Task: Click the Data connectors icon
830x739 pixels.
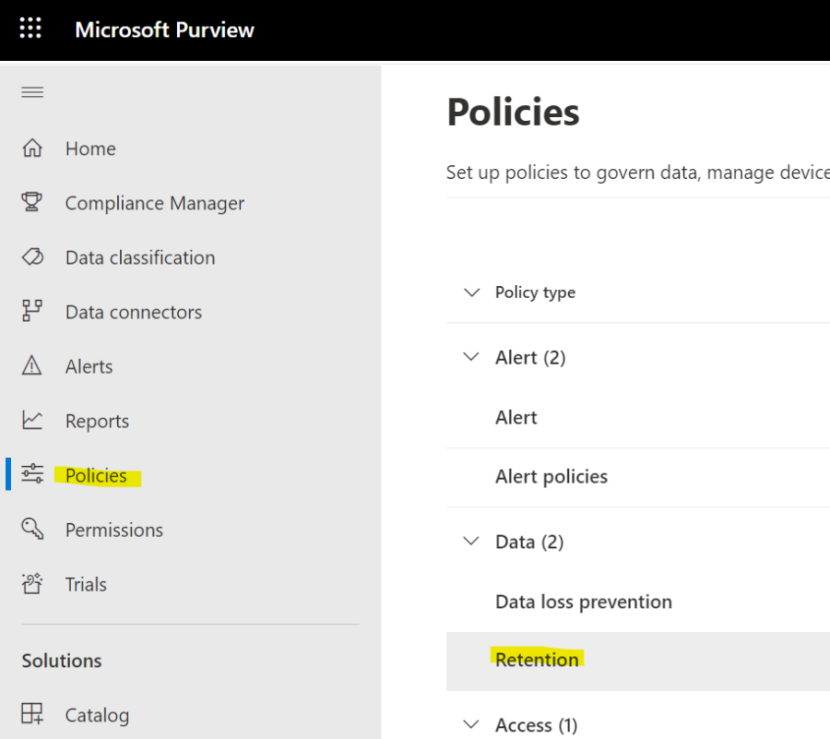Action: click(x=32, y=311)
